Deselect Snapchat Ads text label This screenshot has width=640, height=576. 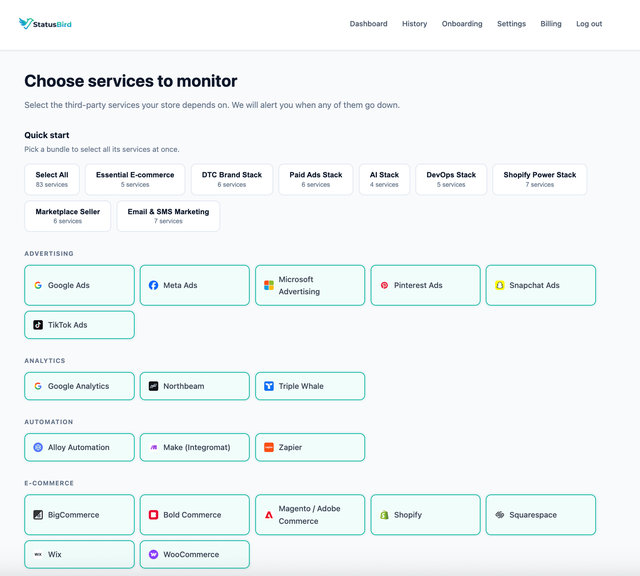point(534,285)
